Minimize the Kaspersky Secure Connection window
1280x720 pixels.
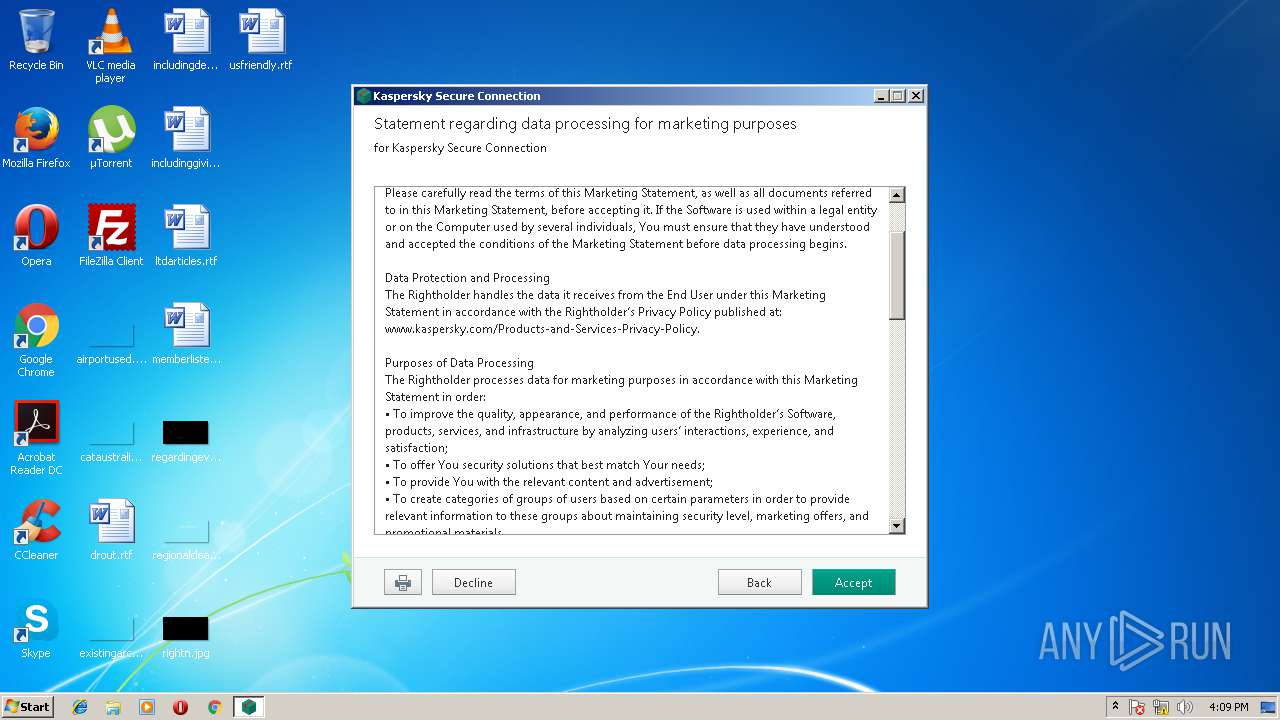coord(881,96)
